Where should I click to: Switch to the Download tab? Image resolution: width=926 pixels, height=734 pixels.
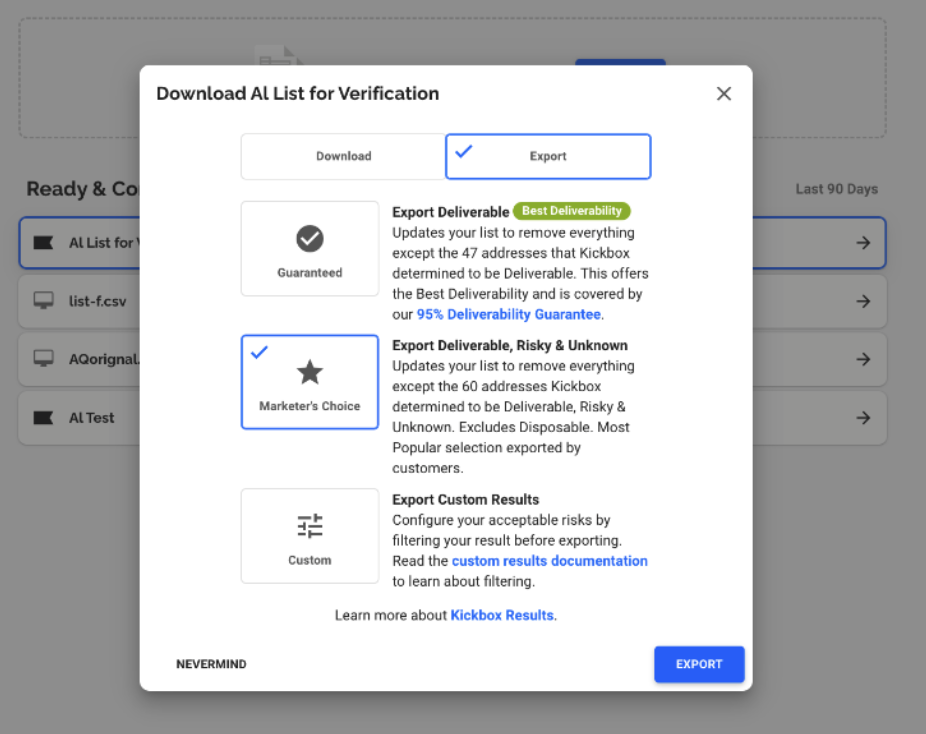[x=343, y=156]
